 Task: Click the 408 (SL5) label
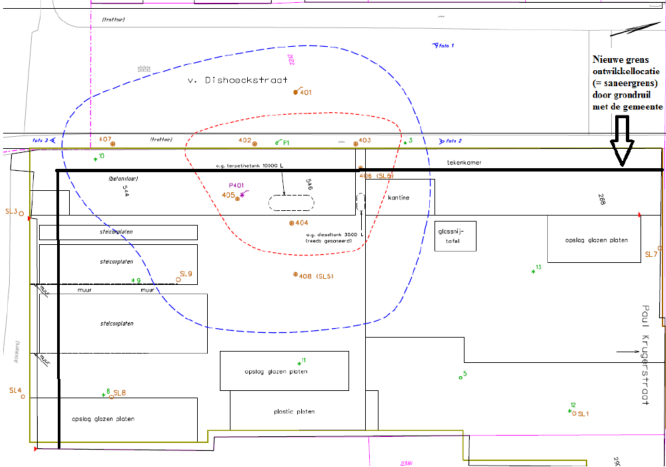tap(316, 276)
